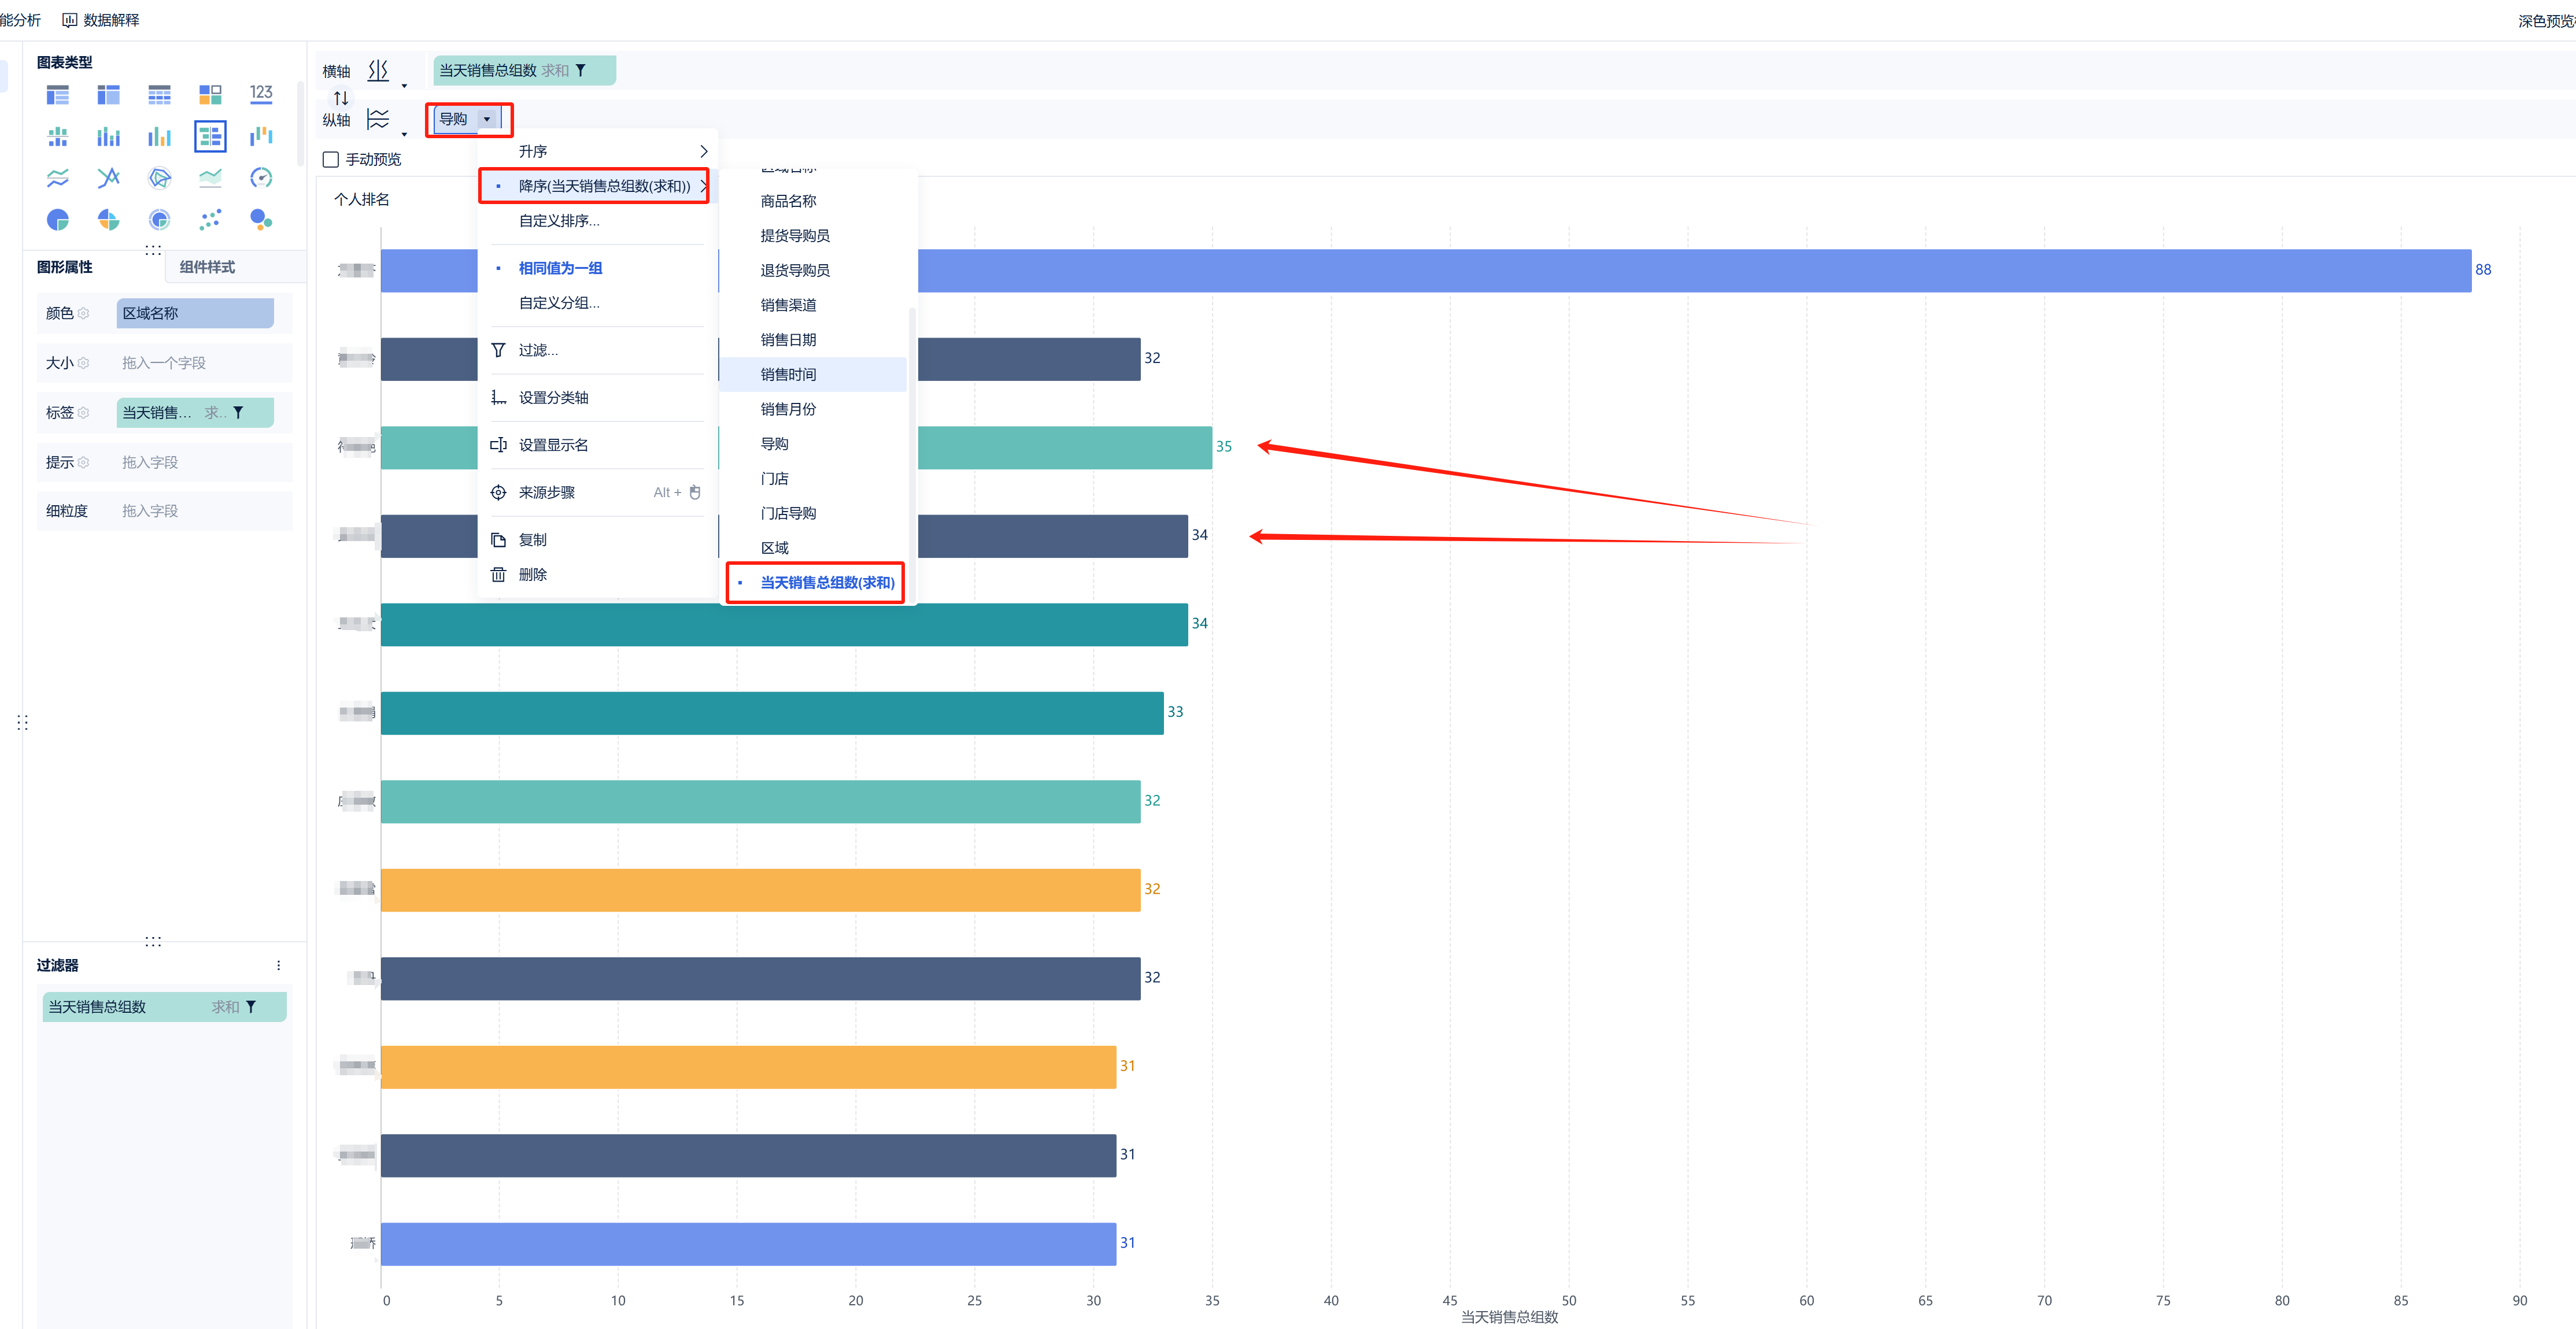This screenshot has height=1329, width=2576.
Task: Open 深色预览 in top right
Action: [x=2546, y=21]
